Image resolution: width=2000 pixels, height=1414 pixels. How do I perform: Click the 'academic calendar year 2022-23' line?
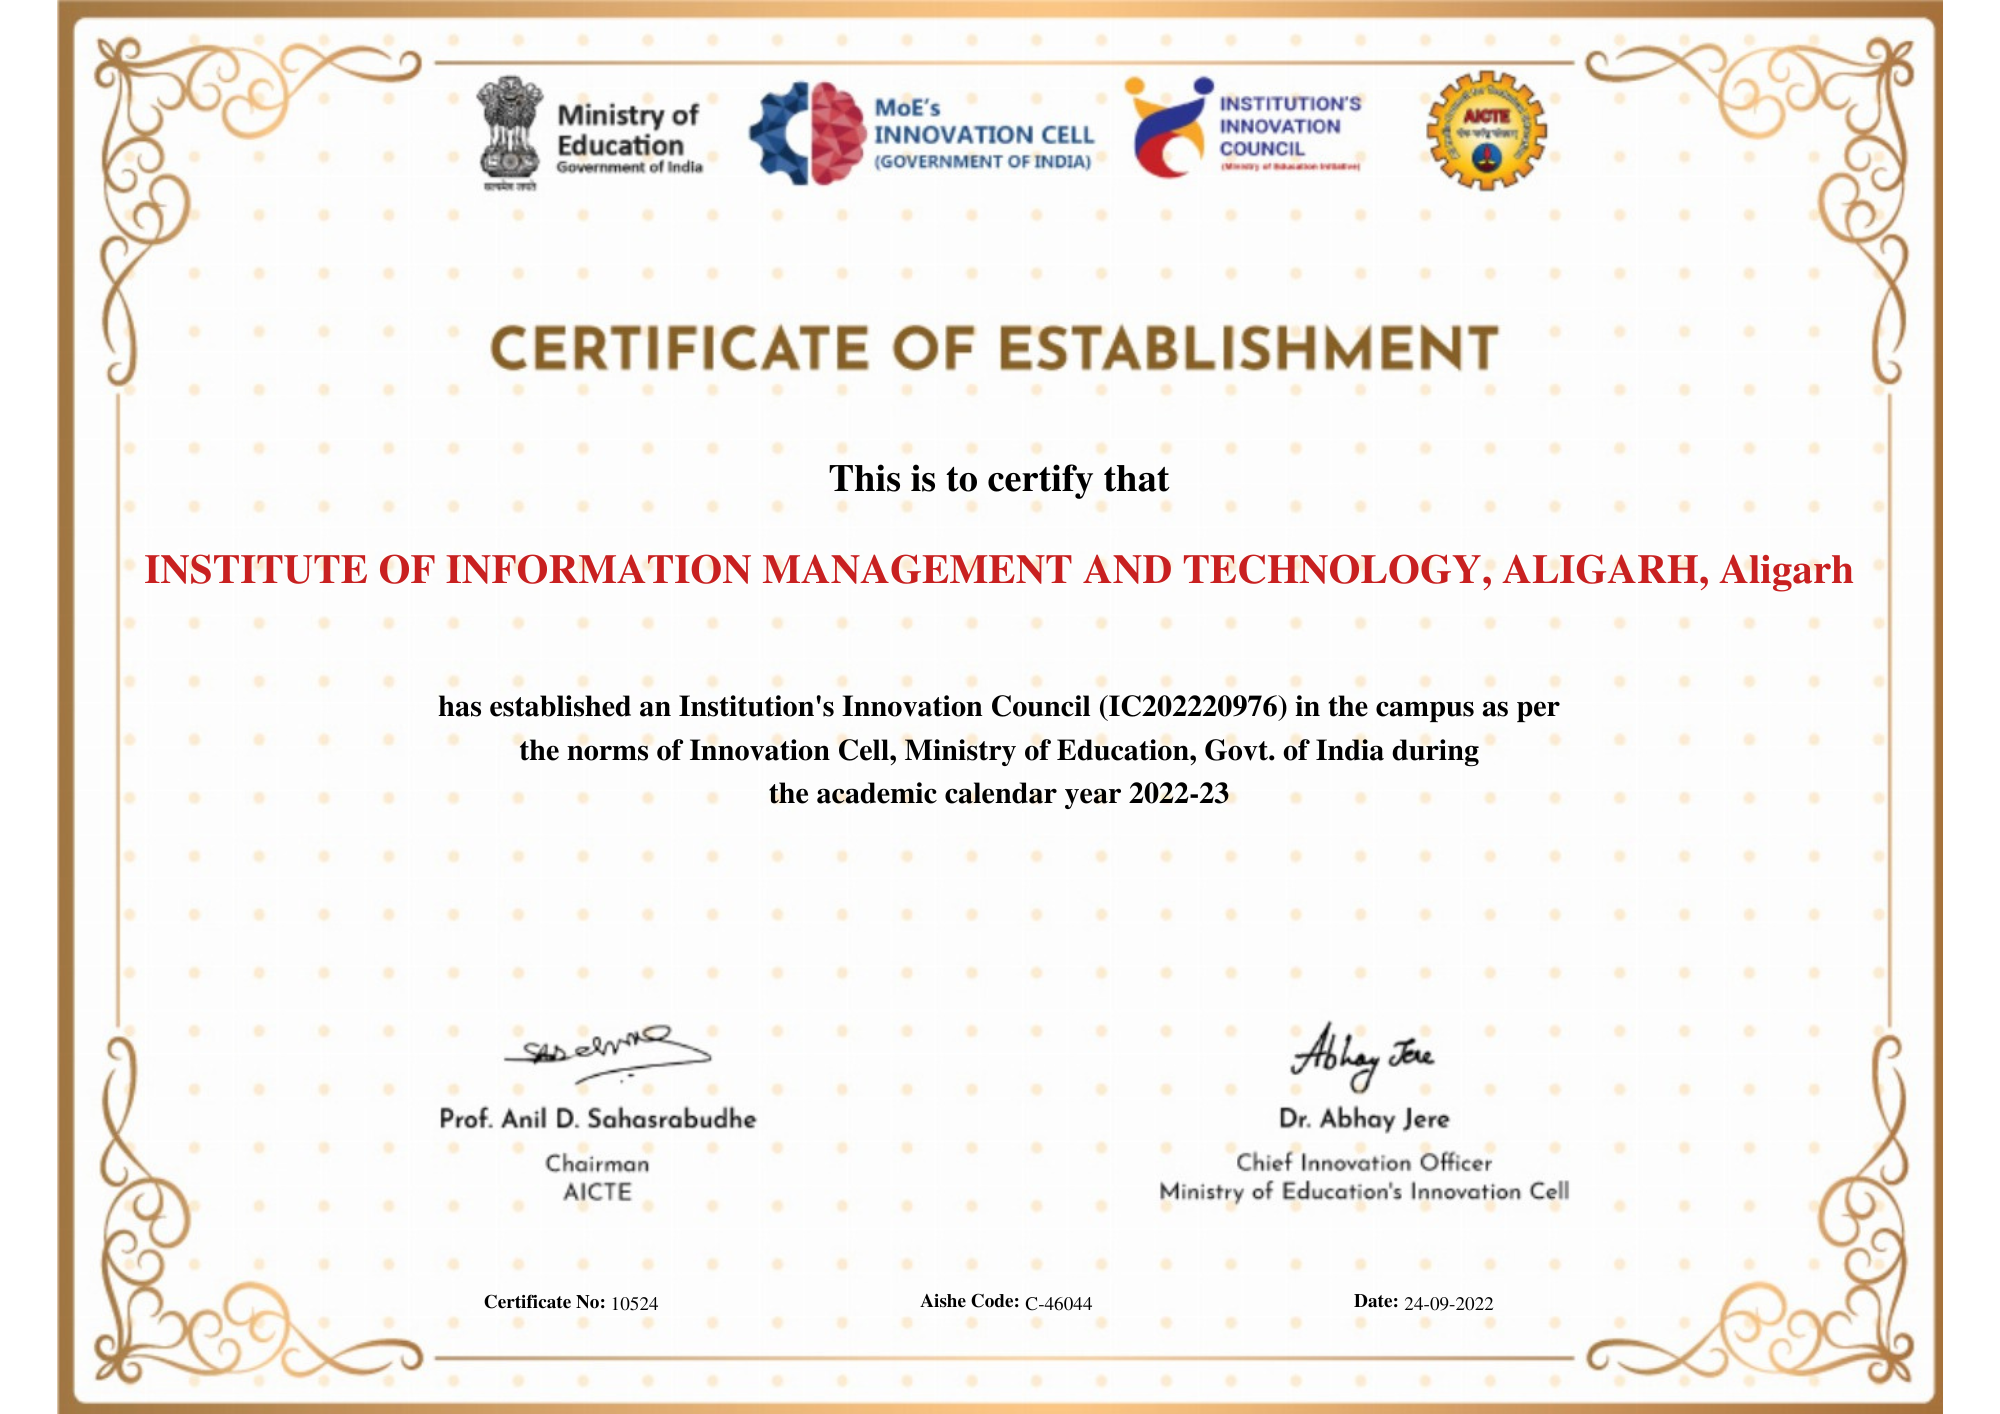[999, 794]
